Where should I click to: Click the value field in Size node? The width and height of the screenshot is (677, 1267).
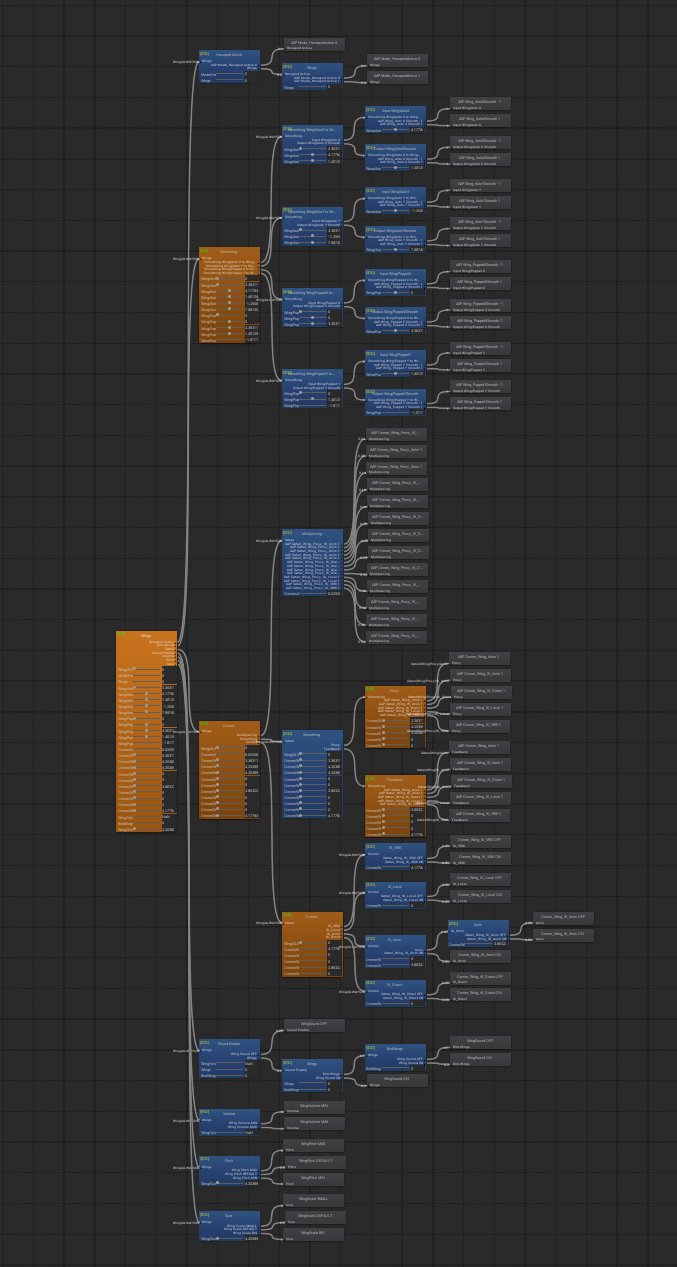(252, 1238)
